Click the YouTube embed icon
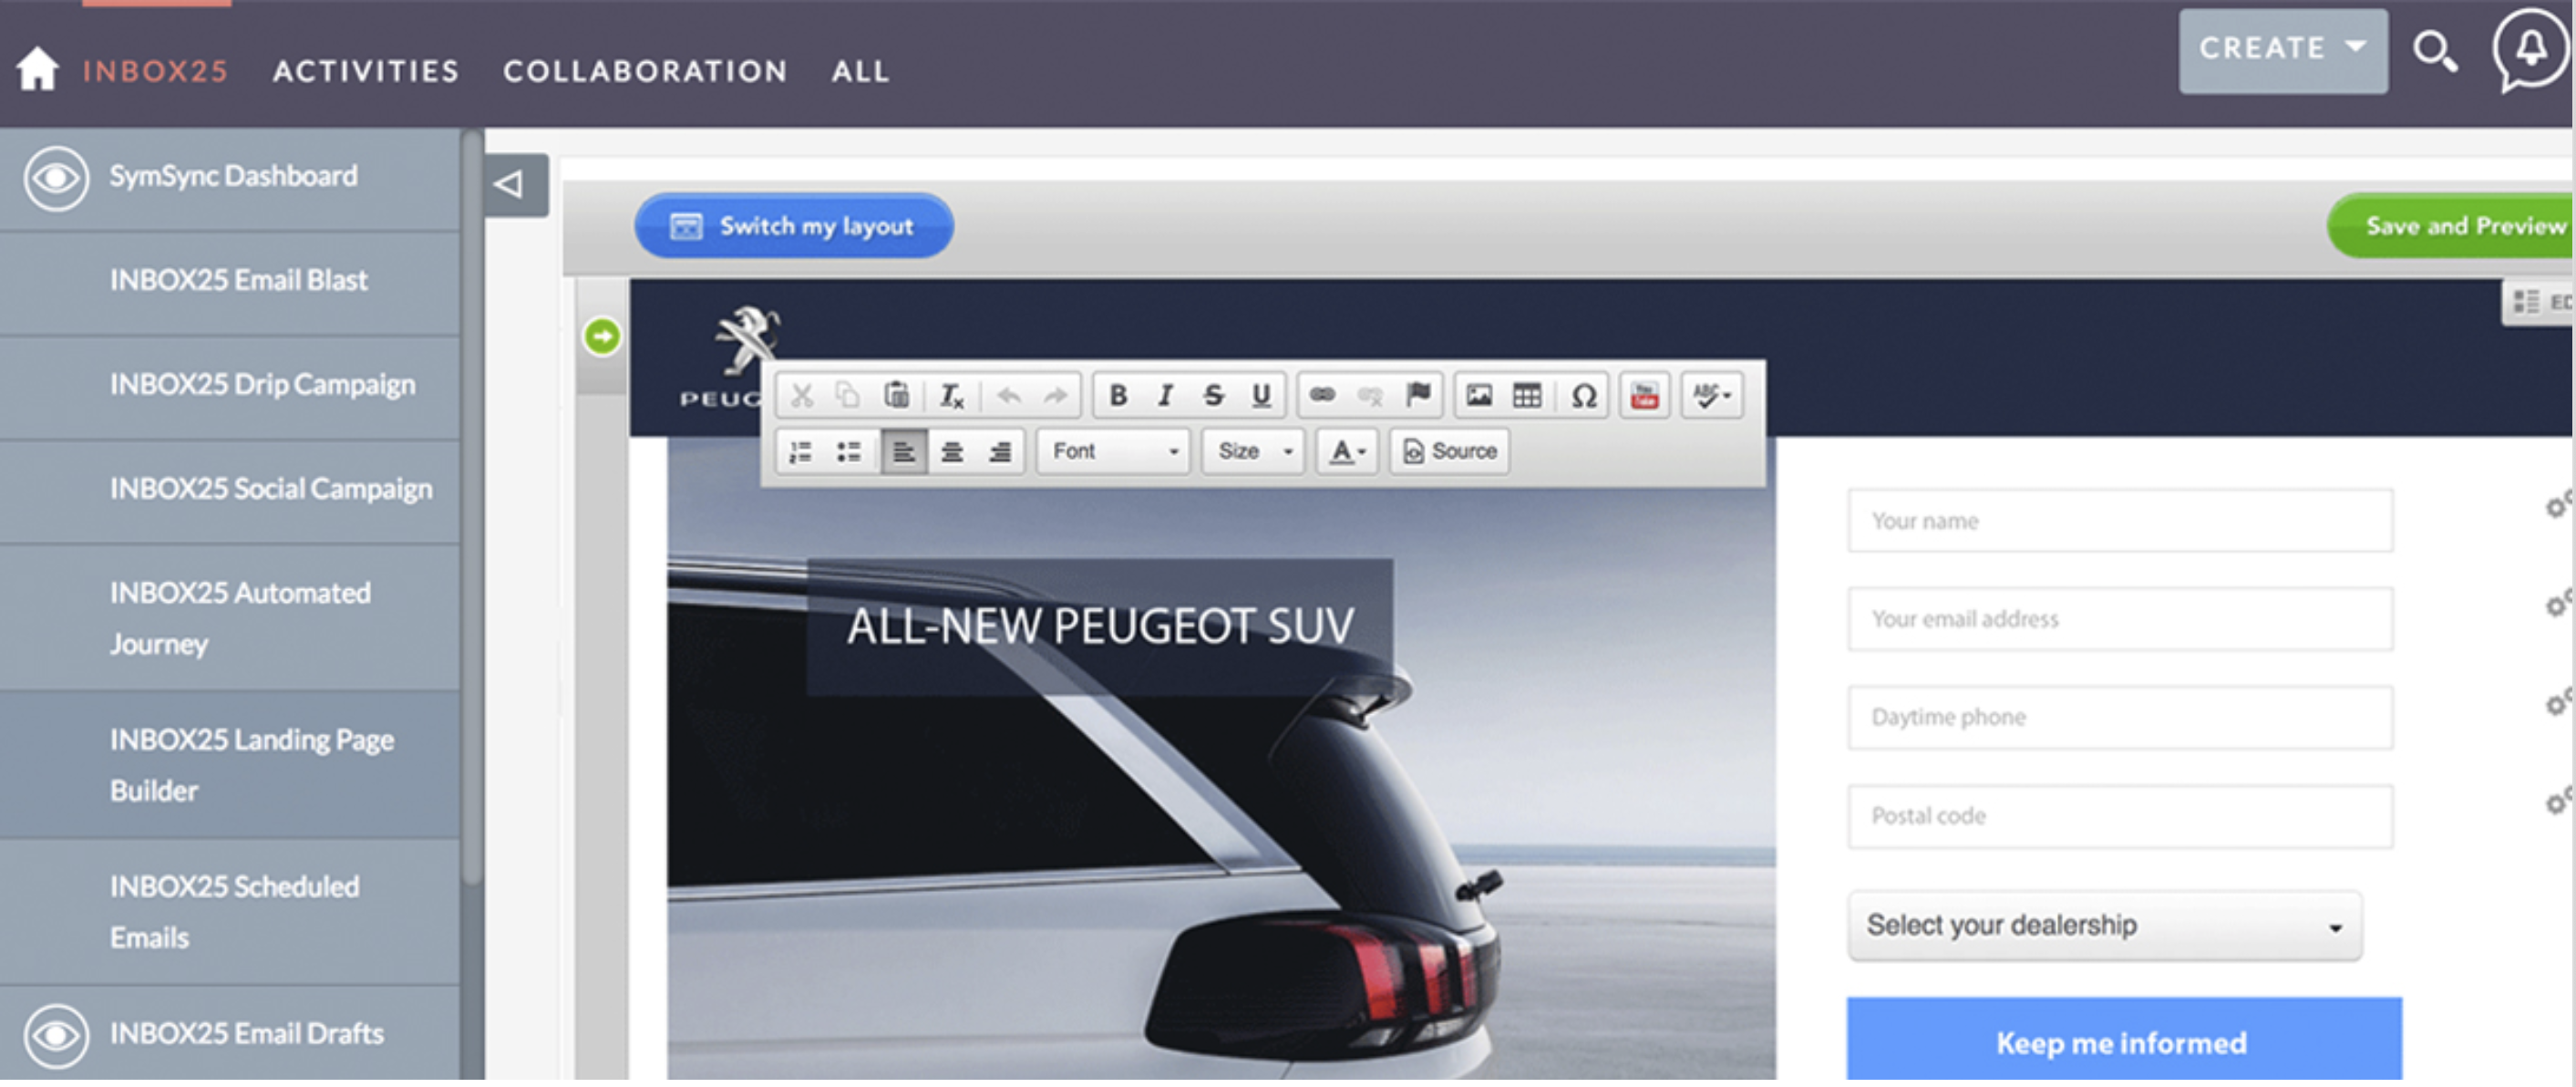This screenshot has width=2576, height=1087. pos(1645,395)
